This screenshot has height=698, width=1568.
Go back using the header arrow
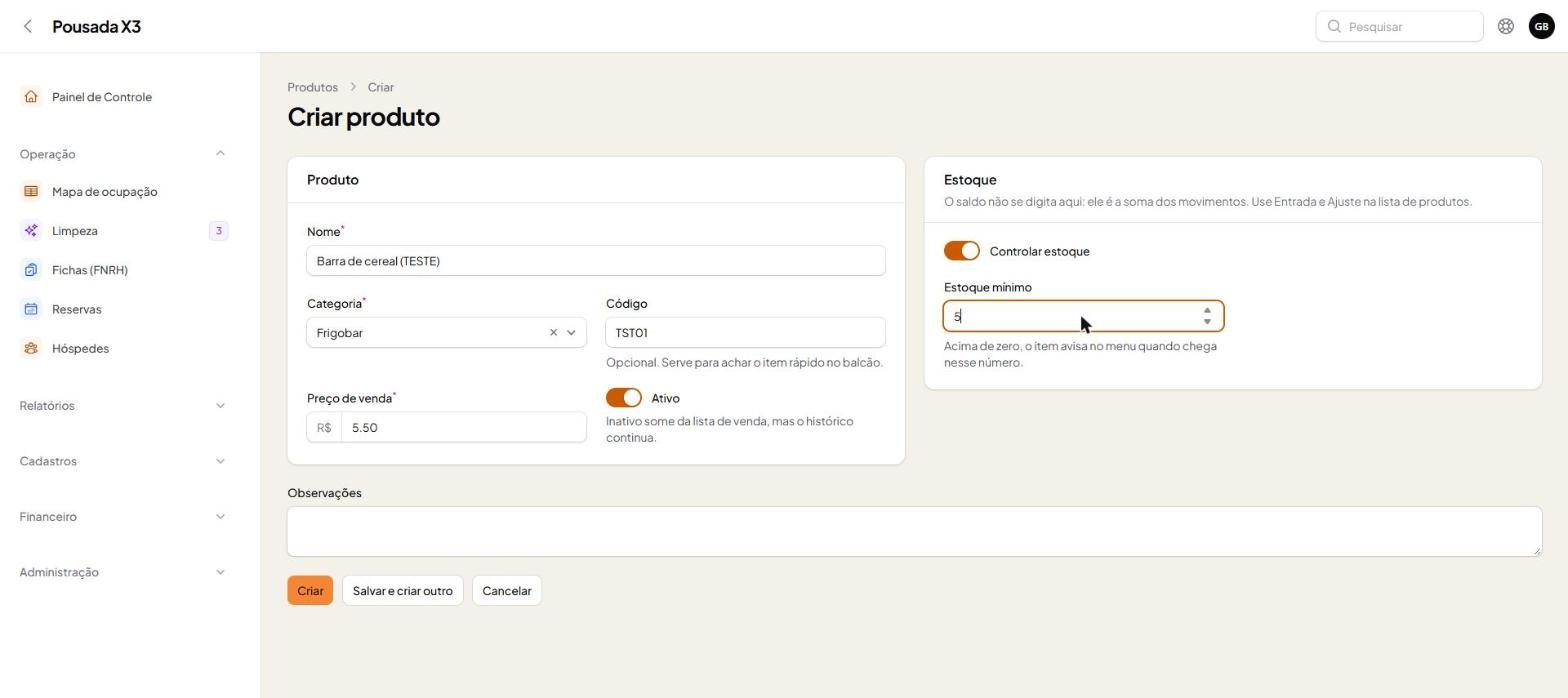click(x=28, y=27)
